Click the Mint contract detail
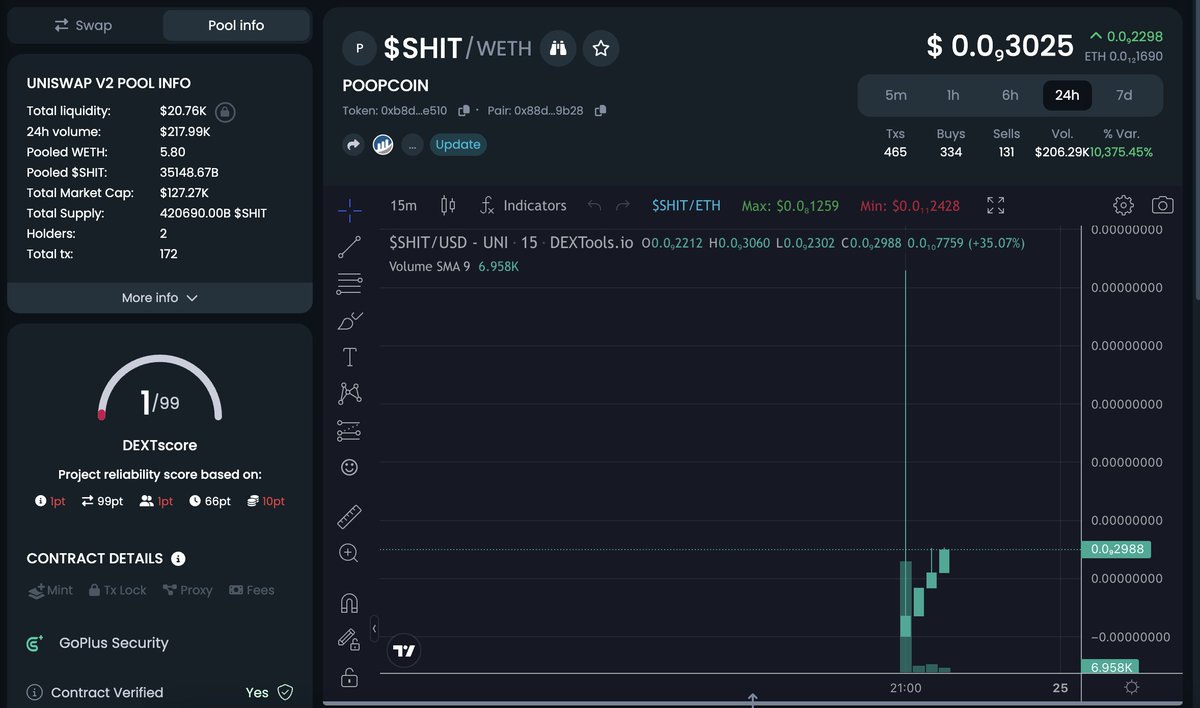This screenshot has width=1200, height=708. 51,590
